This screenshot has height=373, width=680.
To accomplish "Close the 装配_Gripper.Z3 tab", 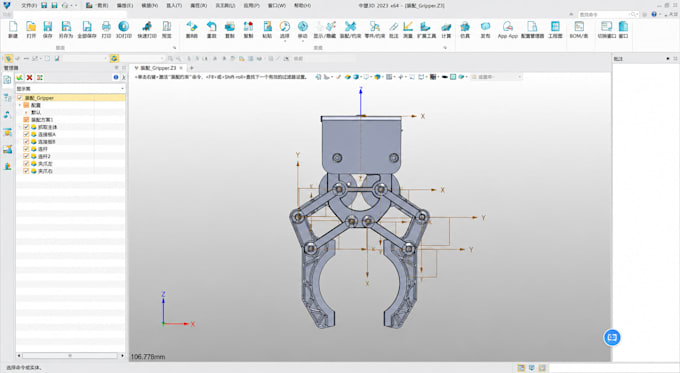I will click(181, 68).
